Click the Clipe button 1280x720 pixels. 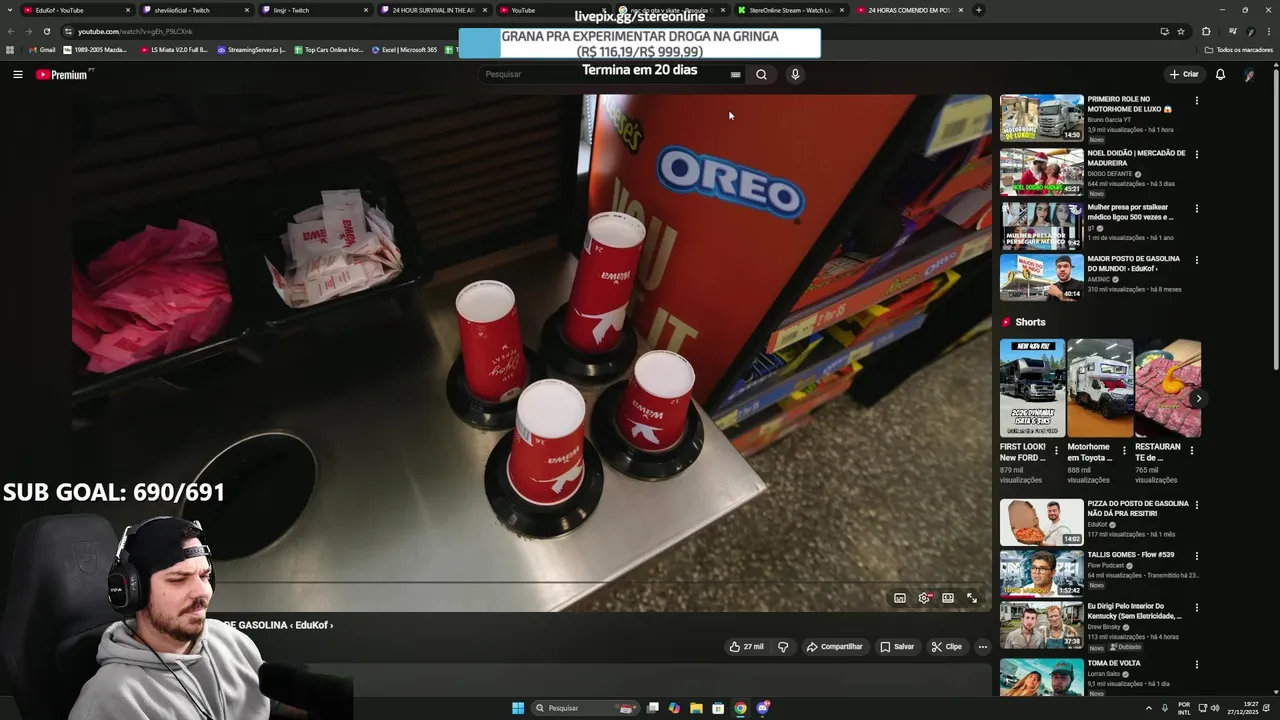click(946, 647)
